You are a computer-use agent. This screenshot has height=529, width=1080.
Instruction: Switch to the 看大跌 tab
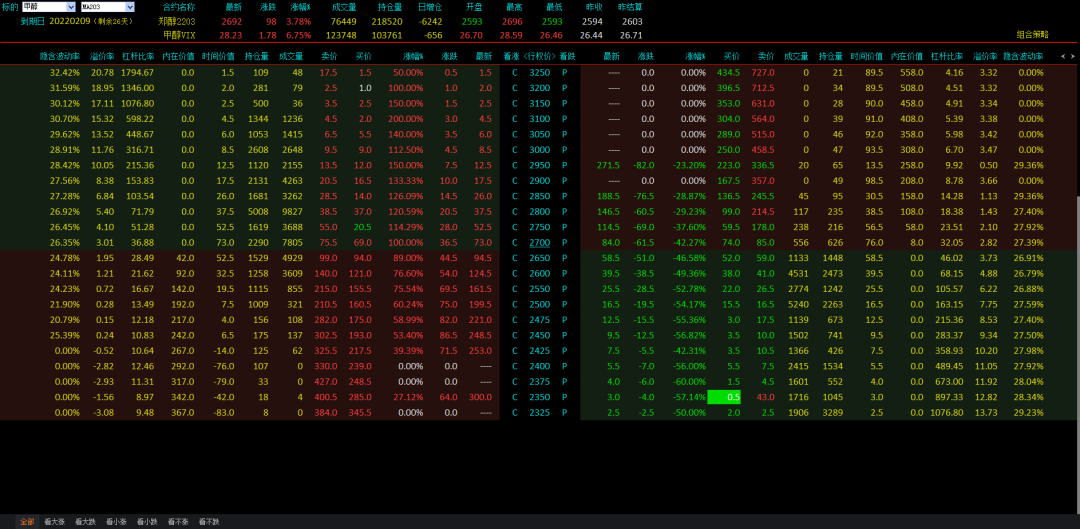pos(85,521)
